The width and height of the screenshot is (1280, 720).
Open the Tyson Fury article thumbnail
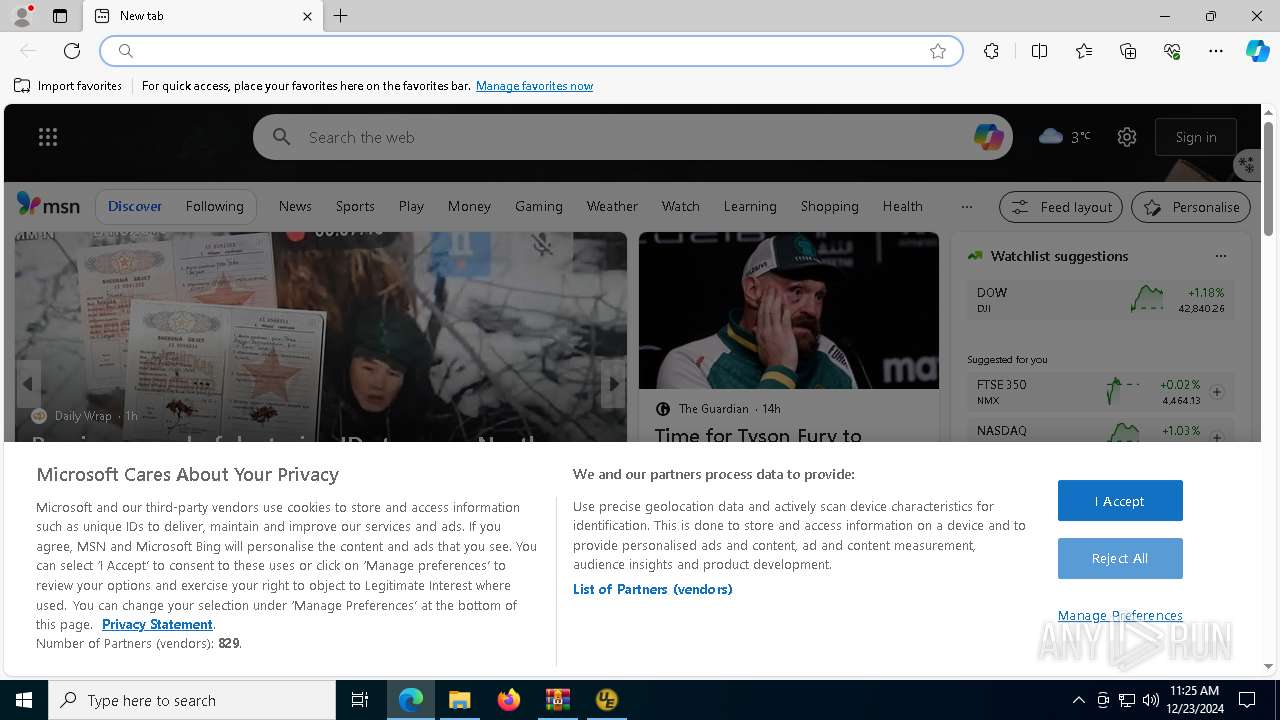pos(789,310)
